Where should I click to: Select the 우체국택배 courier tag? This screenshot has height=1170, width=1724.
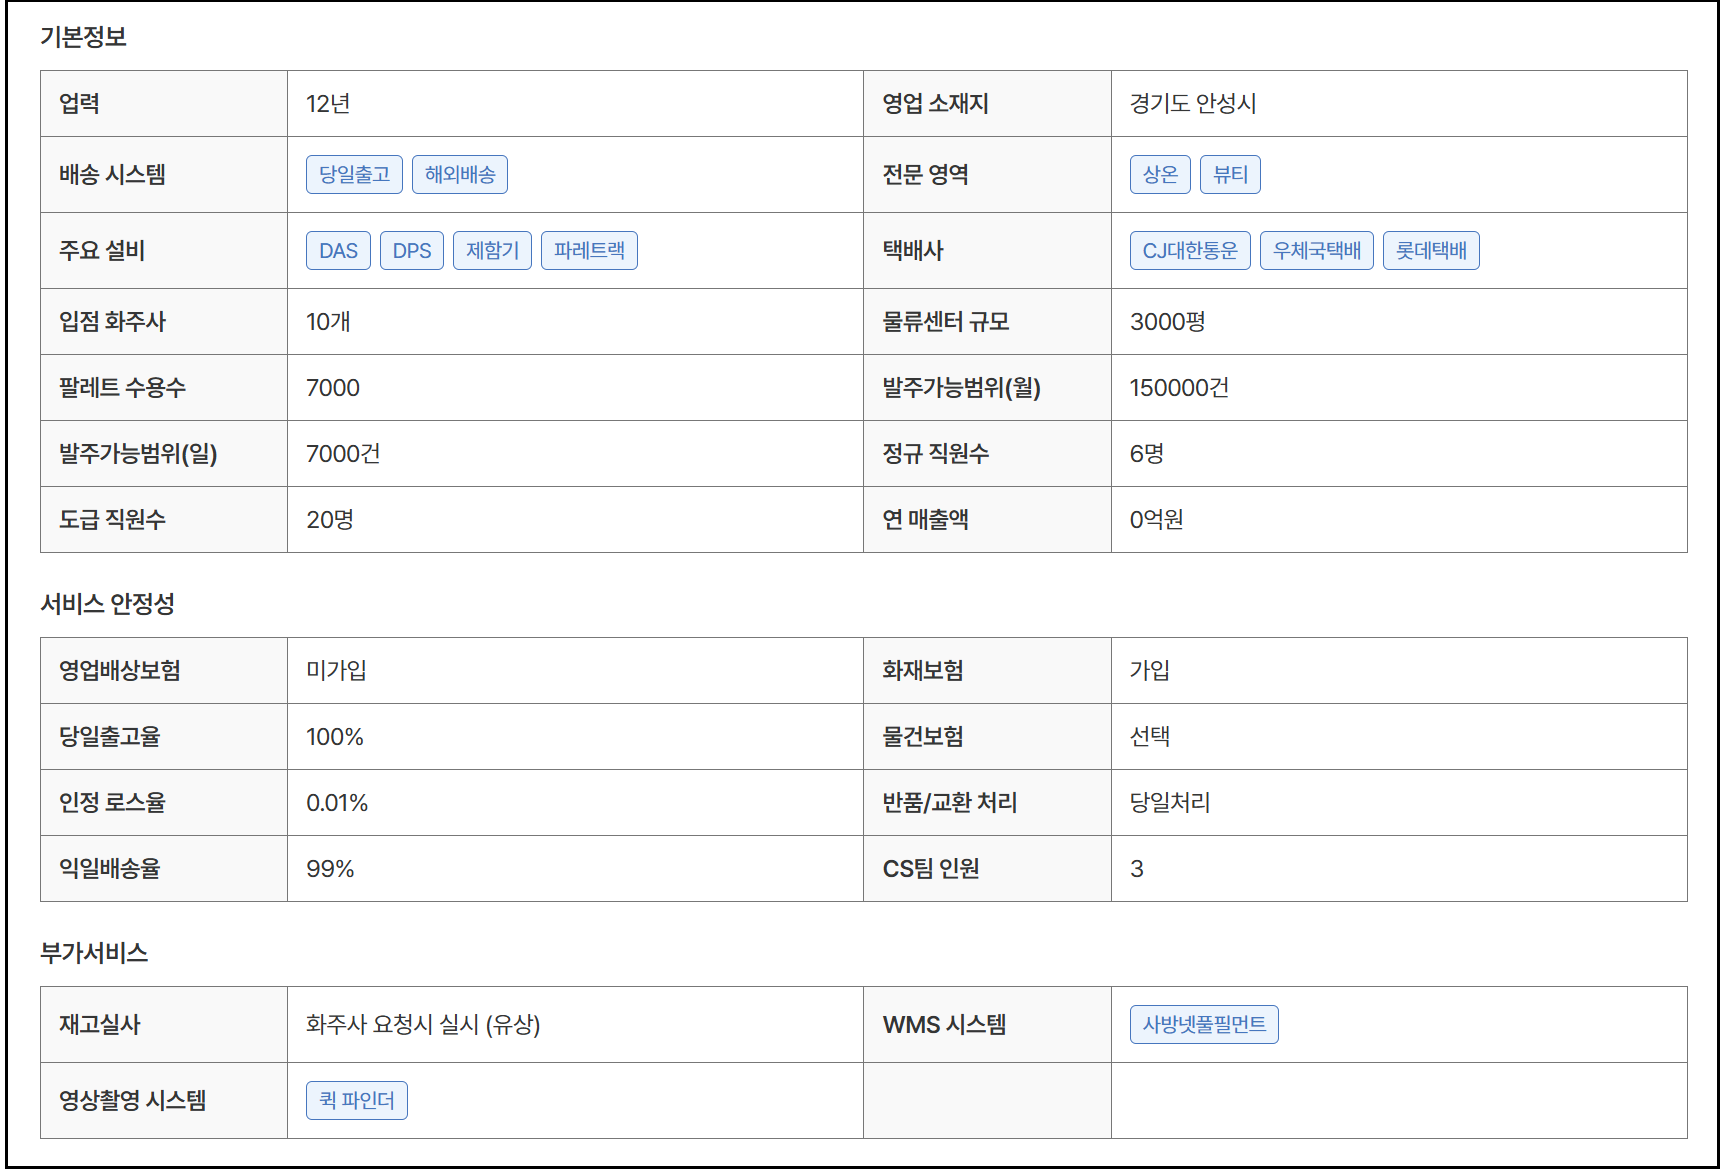click(1317, 250)
